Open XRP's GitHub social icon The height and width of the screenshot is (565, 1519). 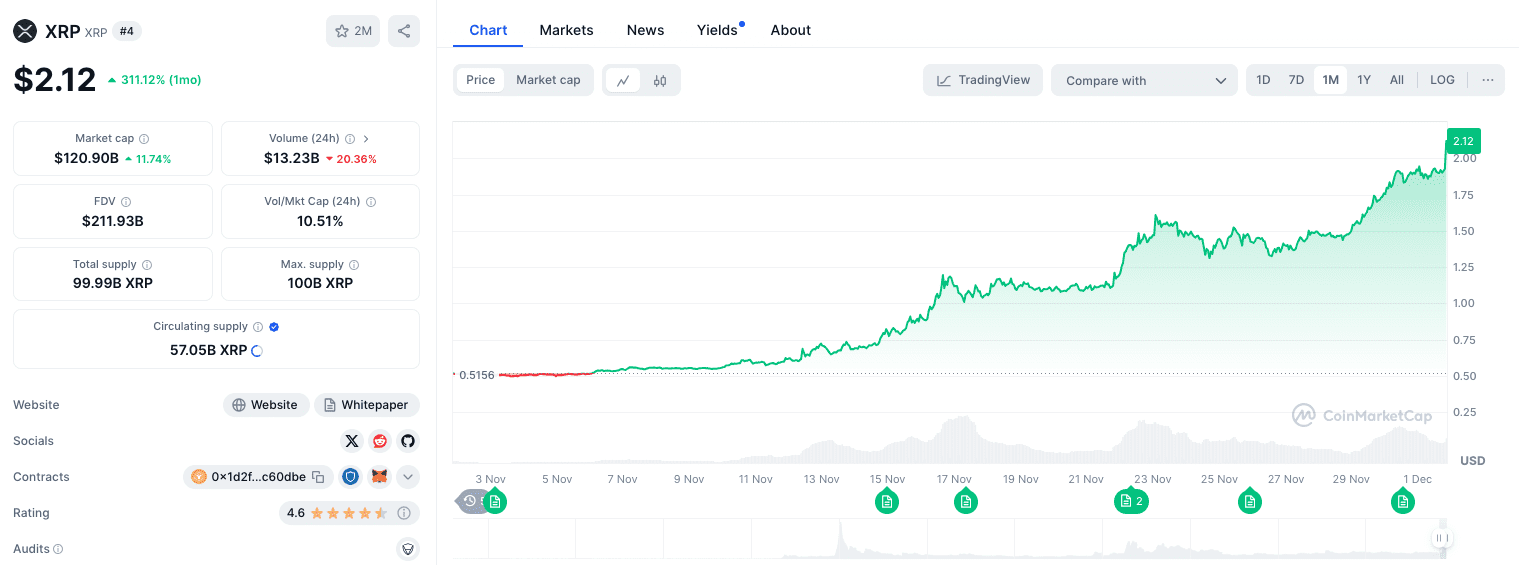pyautogui.click(x=407, y=441)
